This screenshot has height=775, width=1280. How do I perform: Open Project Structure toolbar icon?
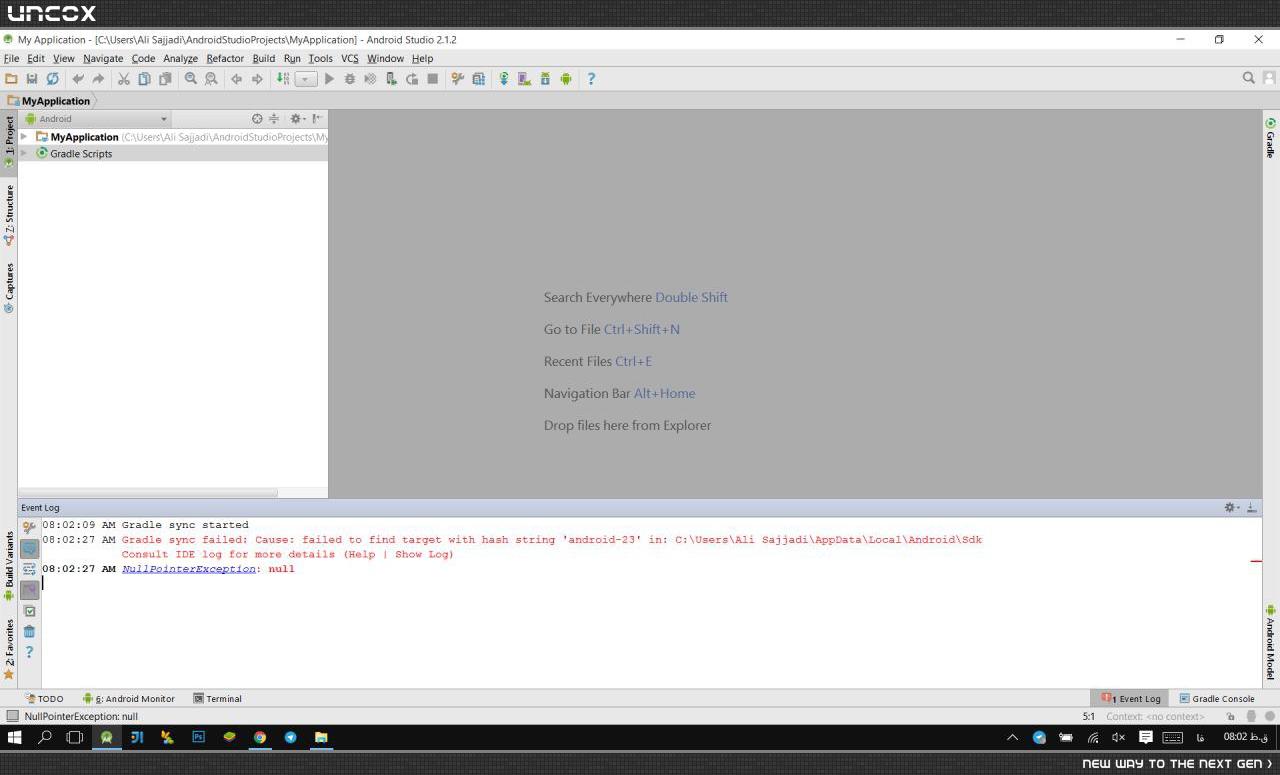(x=458, y=79)
